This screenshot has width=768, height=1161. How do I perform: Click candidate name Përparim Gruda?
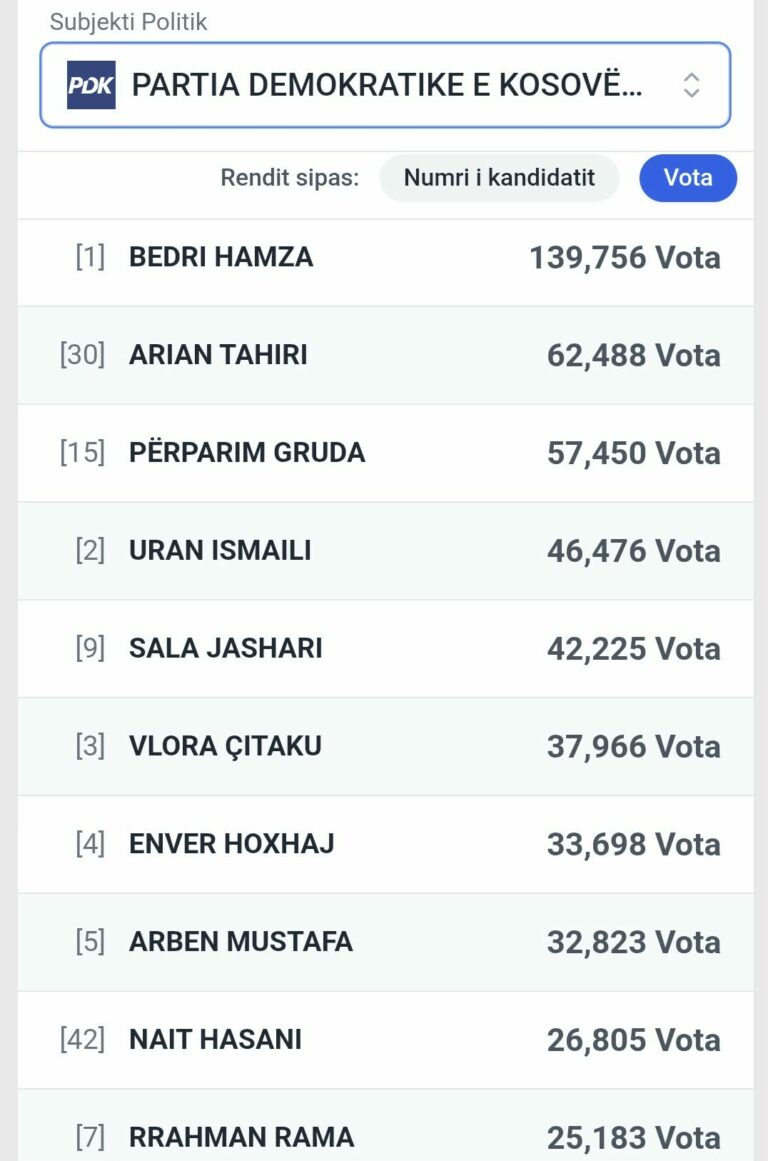click(247, 453)
